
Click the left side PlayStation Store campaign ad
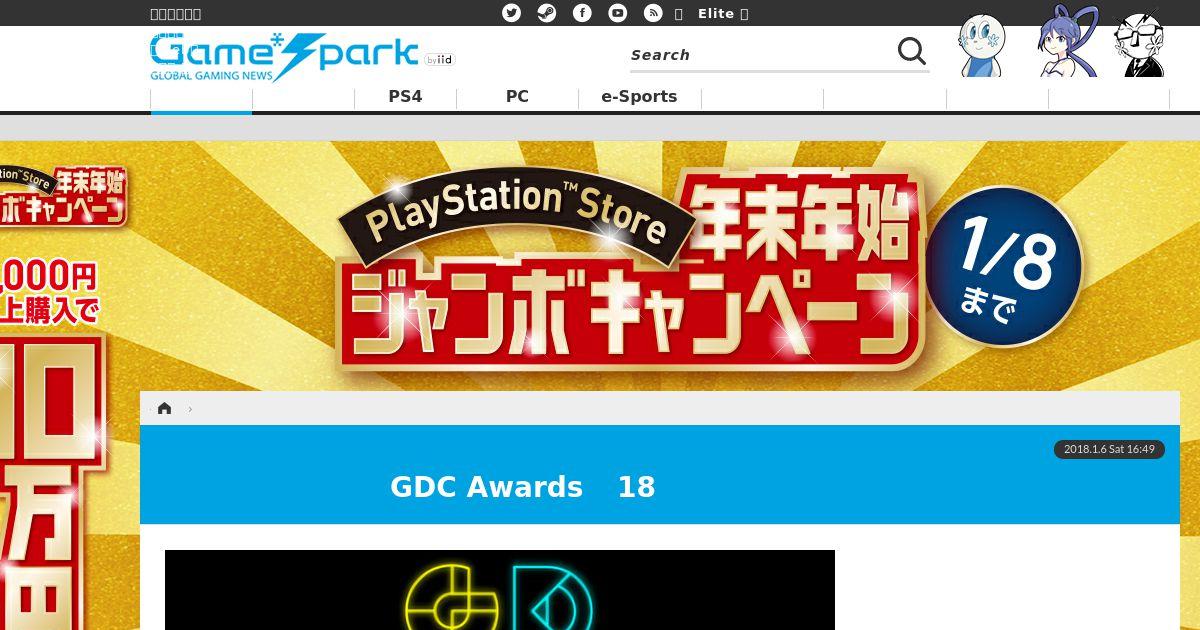click(68, 385)
